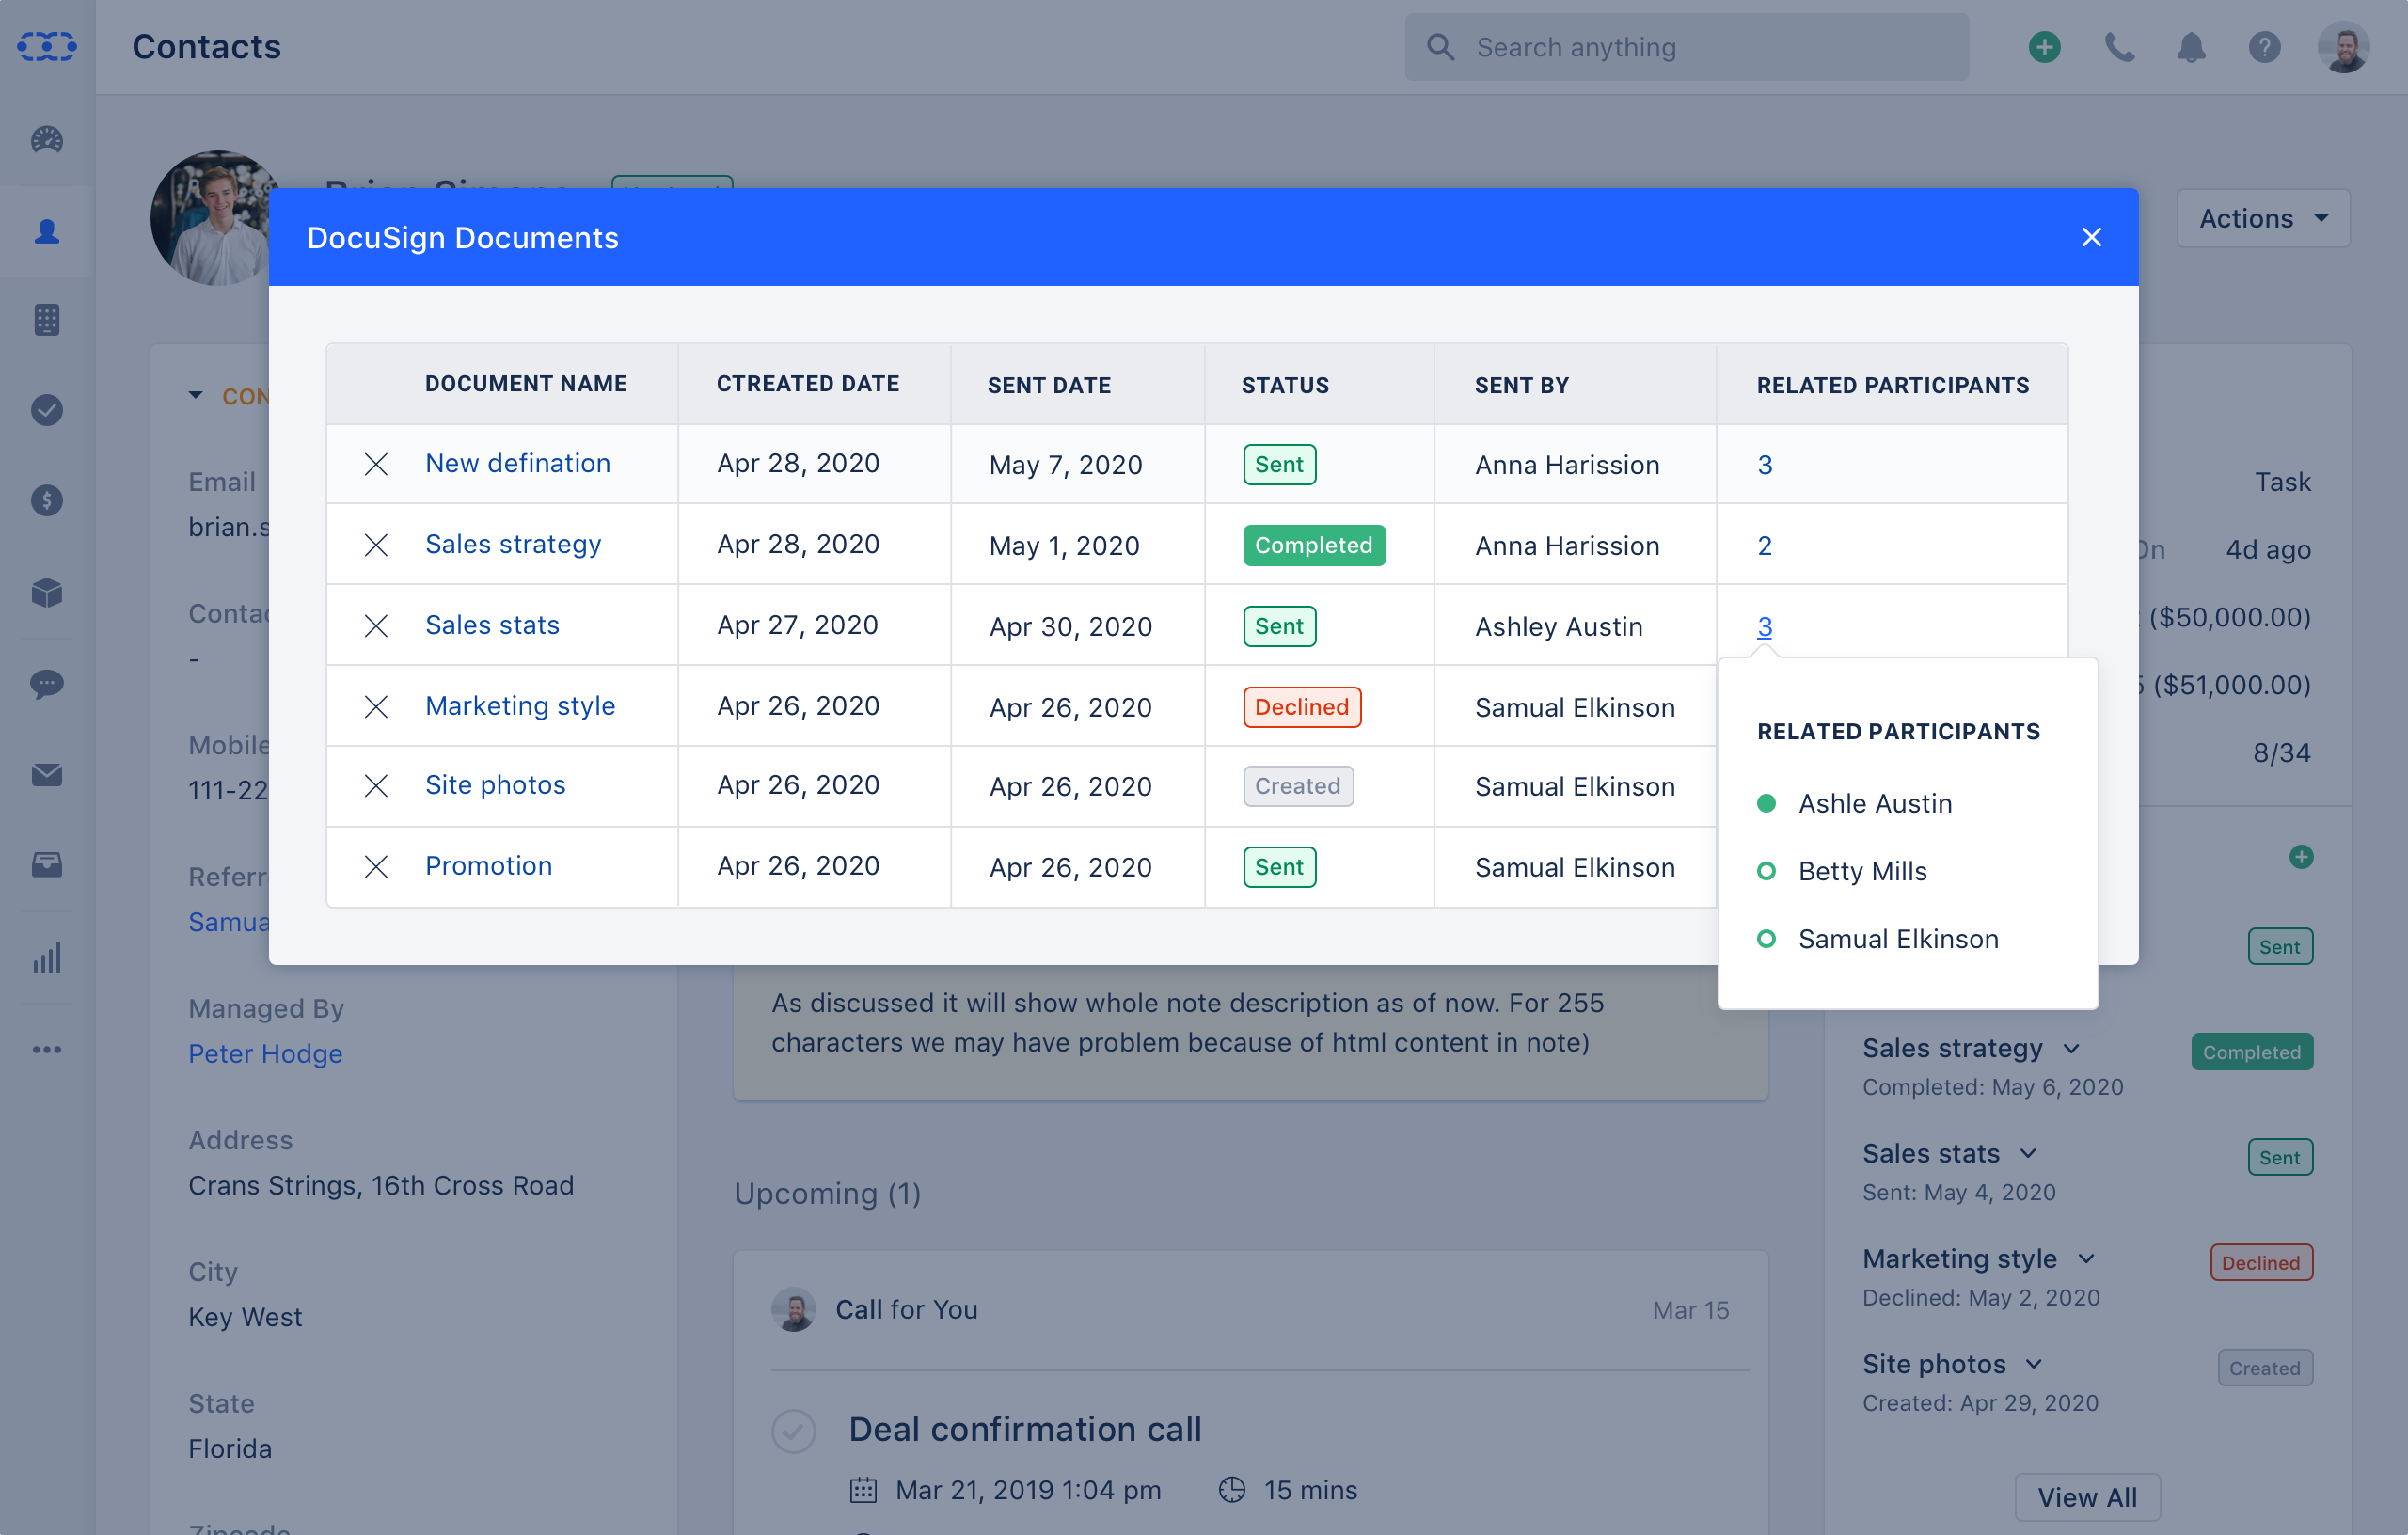Open the Marketing style document link in table
Image resolution: width=2408 pixels, height=1535 pixels.
pos(520,706)
